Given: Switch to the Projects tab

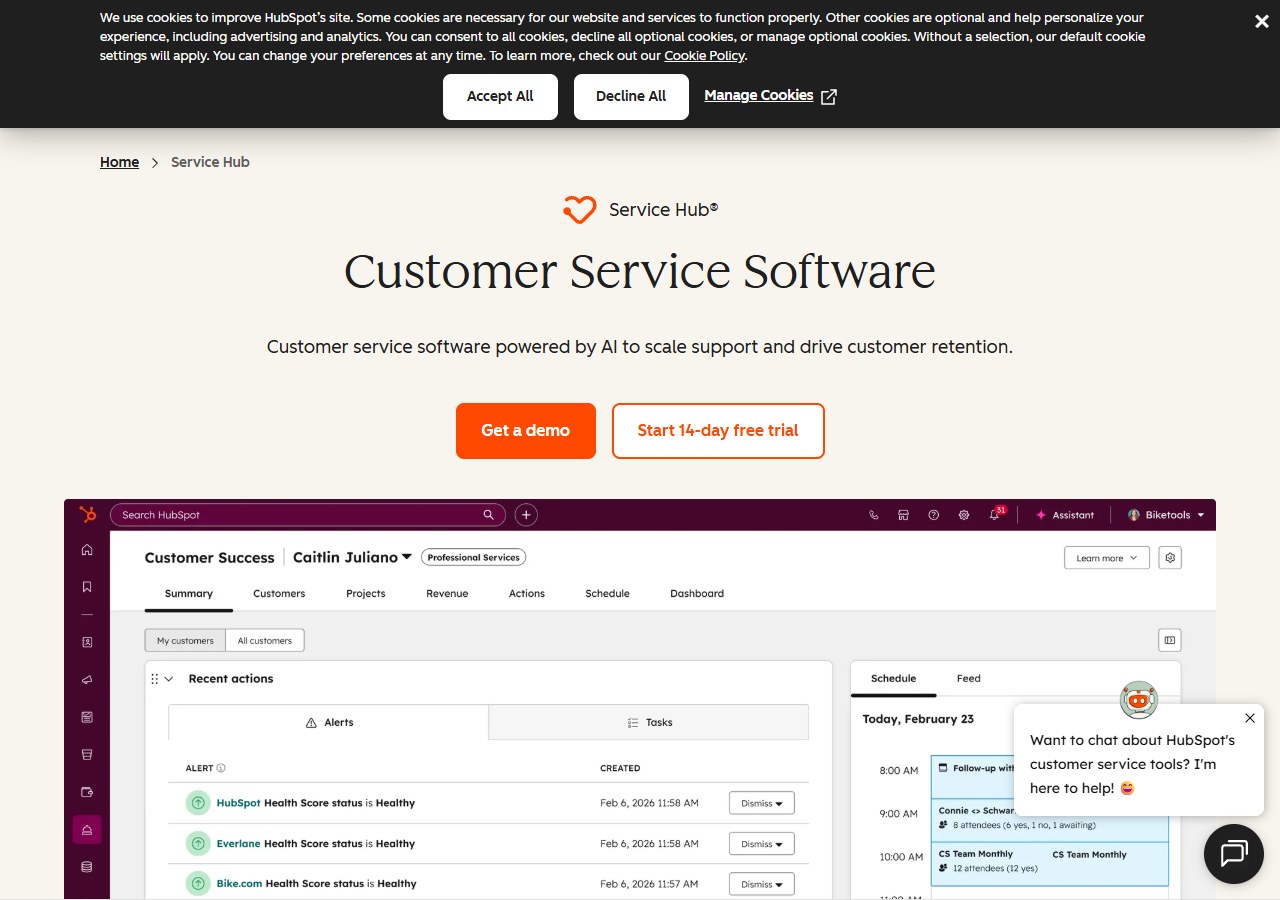Looking at the screenshot, I should click(366, 593).
